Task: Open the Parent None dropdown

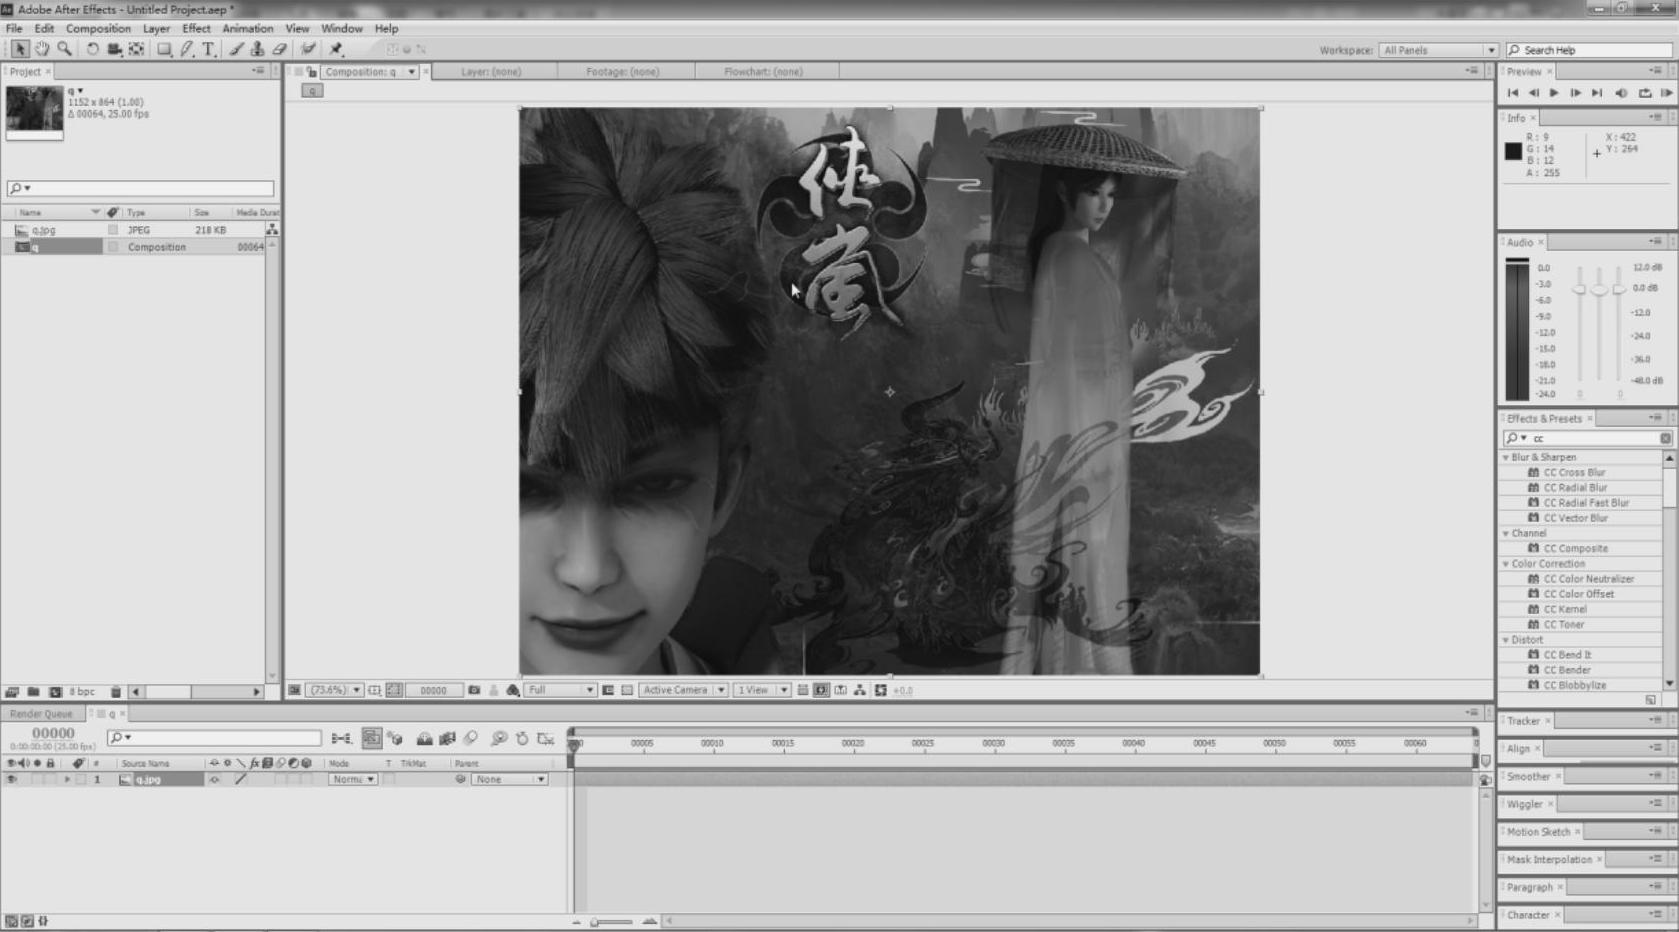Action: [x=509, y=780]
